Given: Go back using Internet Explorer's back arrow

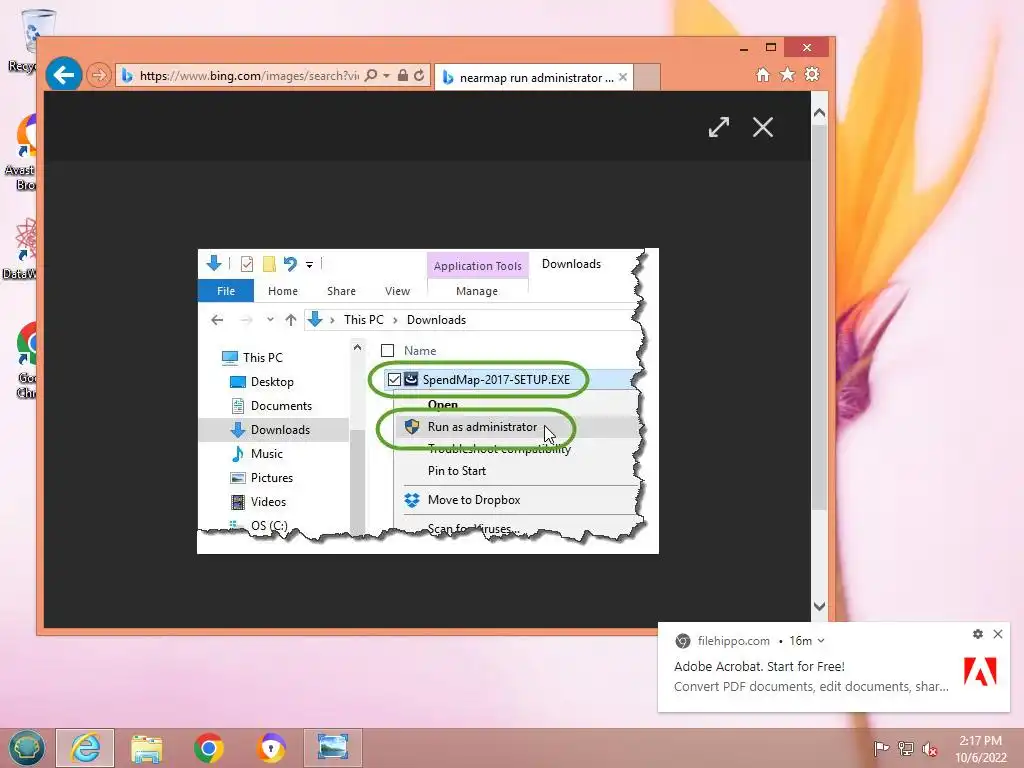Looking at the screenshot, I should coord(63,75).
